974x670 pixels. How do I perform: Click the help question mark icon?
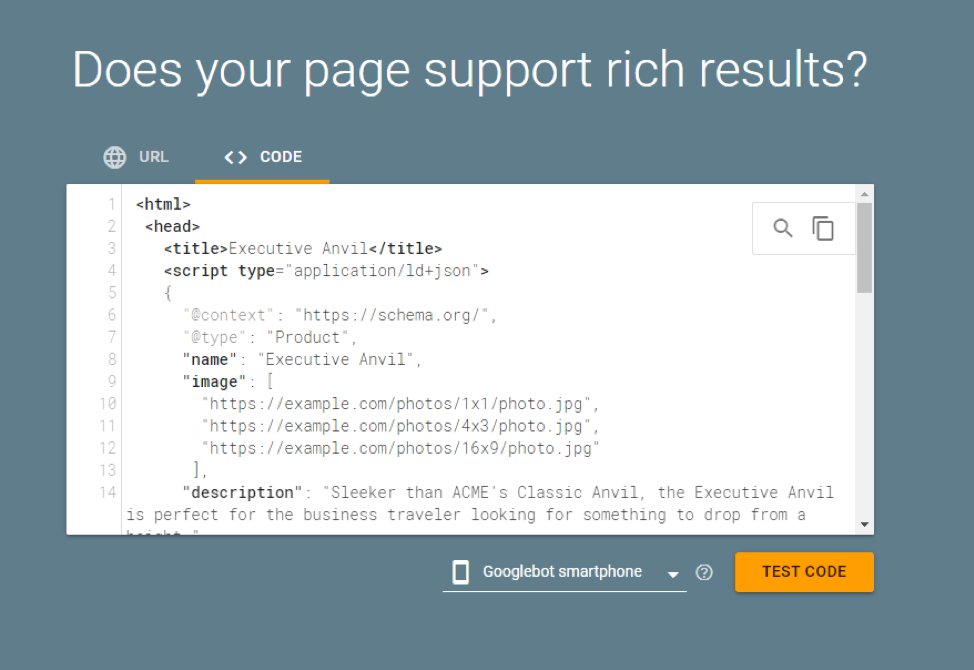click(704, 572)
